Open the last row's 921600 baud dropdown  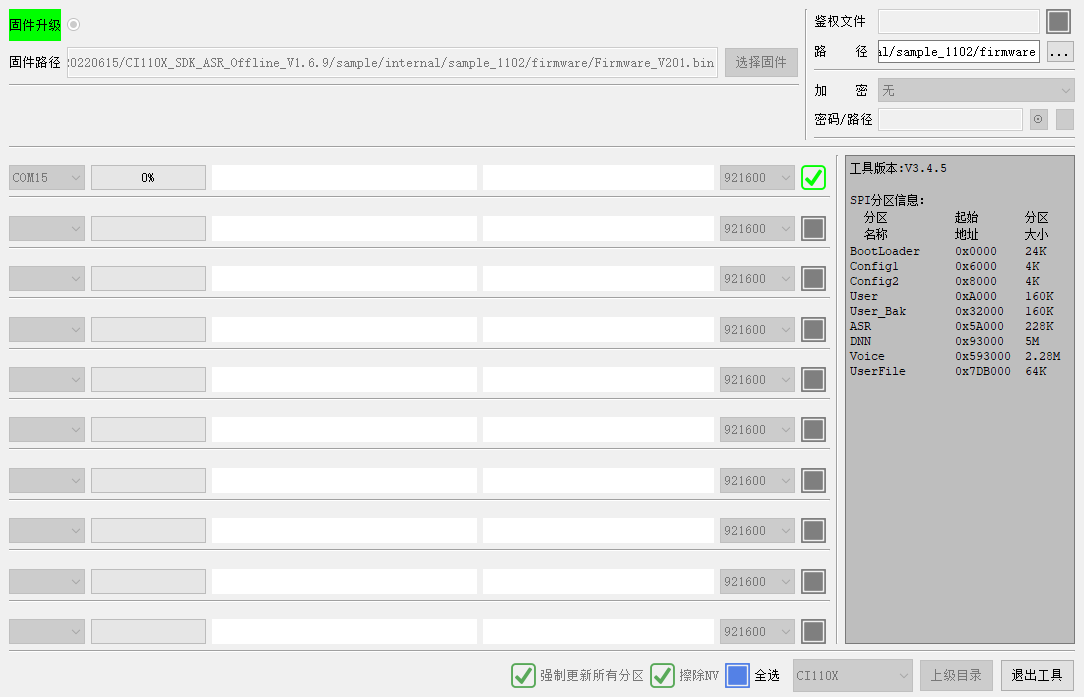[x=757, y=631]
